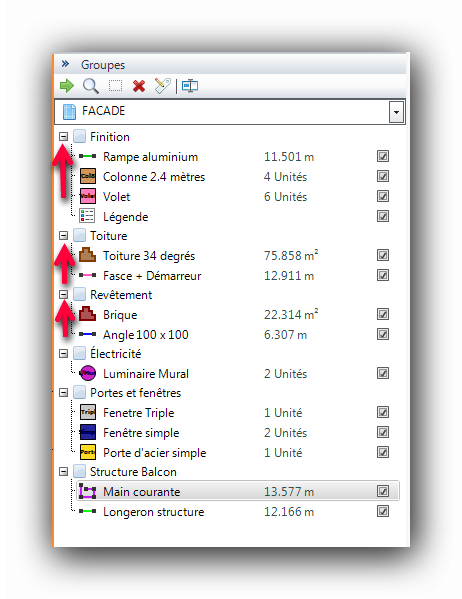Toggle the Luminaire Mural checkbox

point(383,373)
